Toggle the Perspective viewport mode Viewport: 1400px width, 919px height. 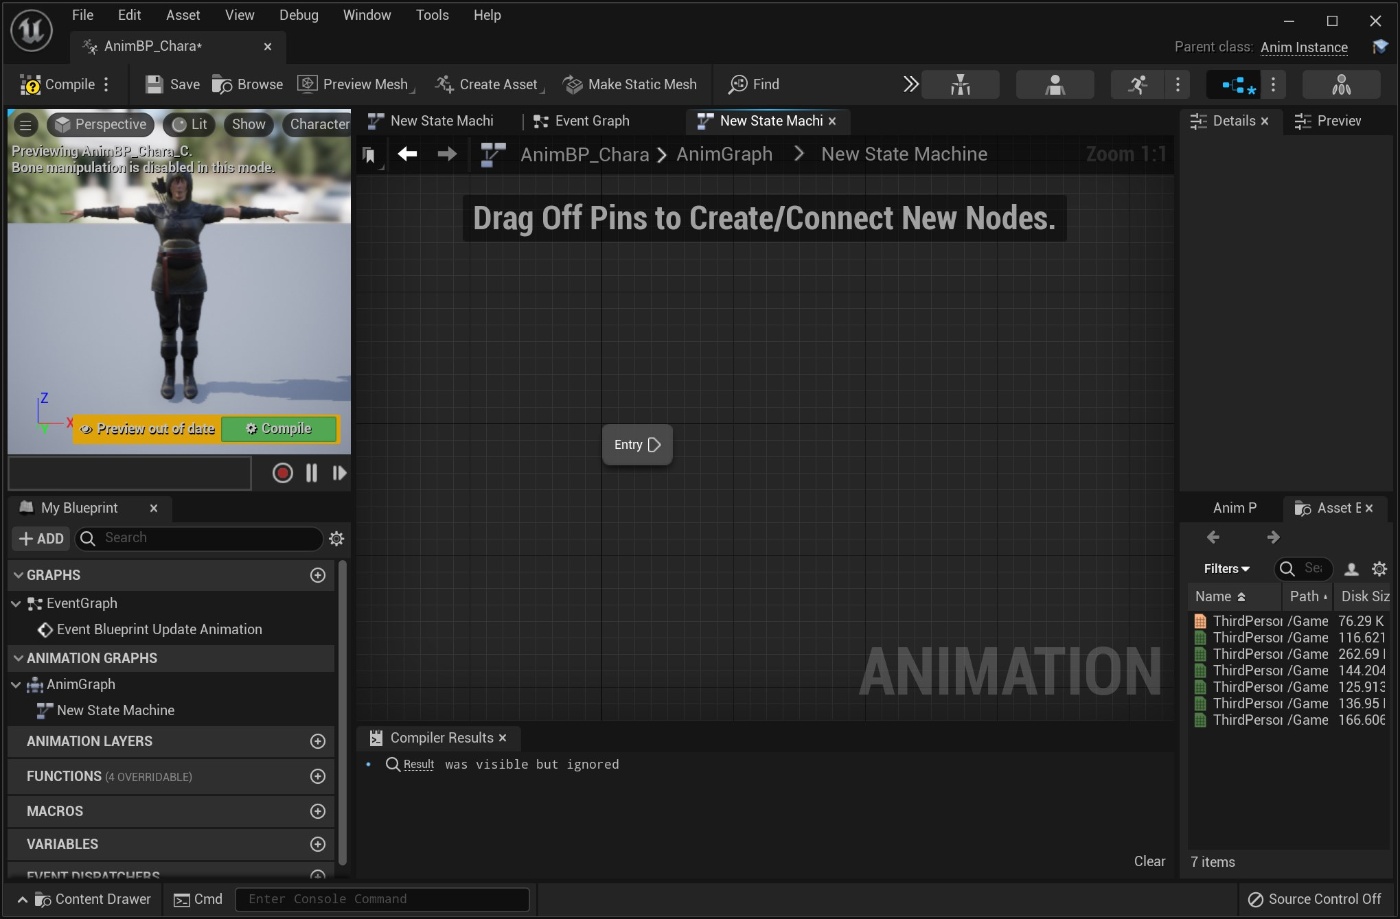coord(100,124)
